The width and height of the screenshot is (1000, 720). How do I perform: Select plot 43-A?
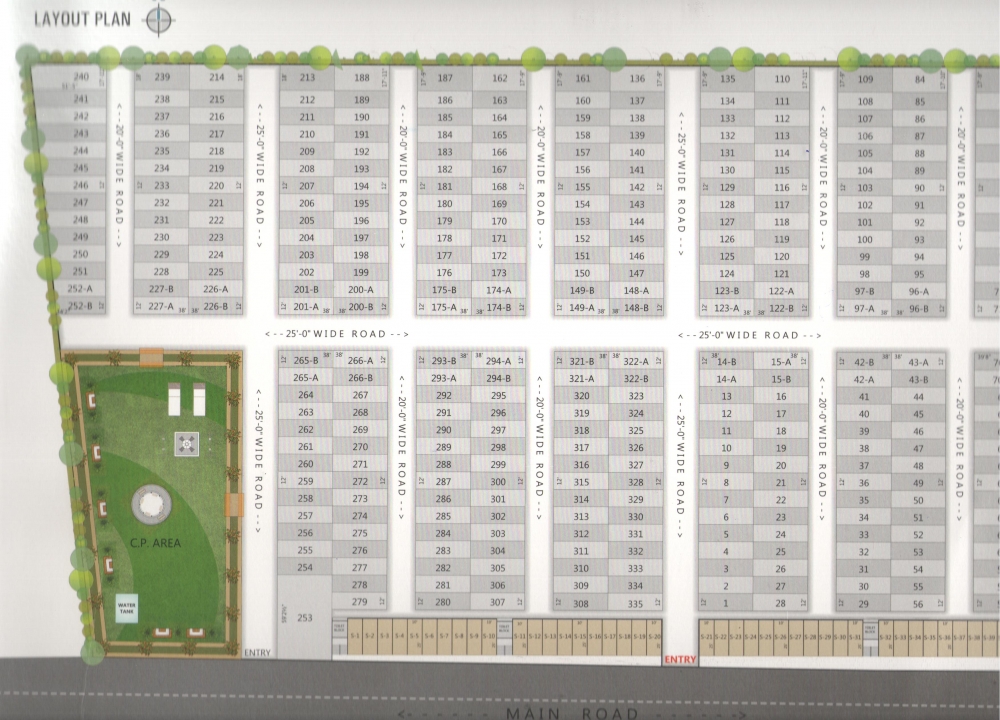click(x=918, y=362)
